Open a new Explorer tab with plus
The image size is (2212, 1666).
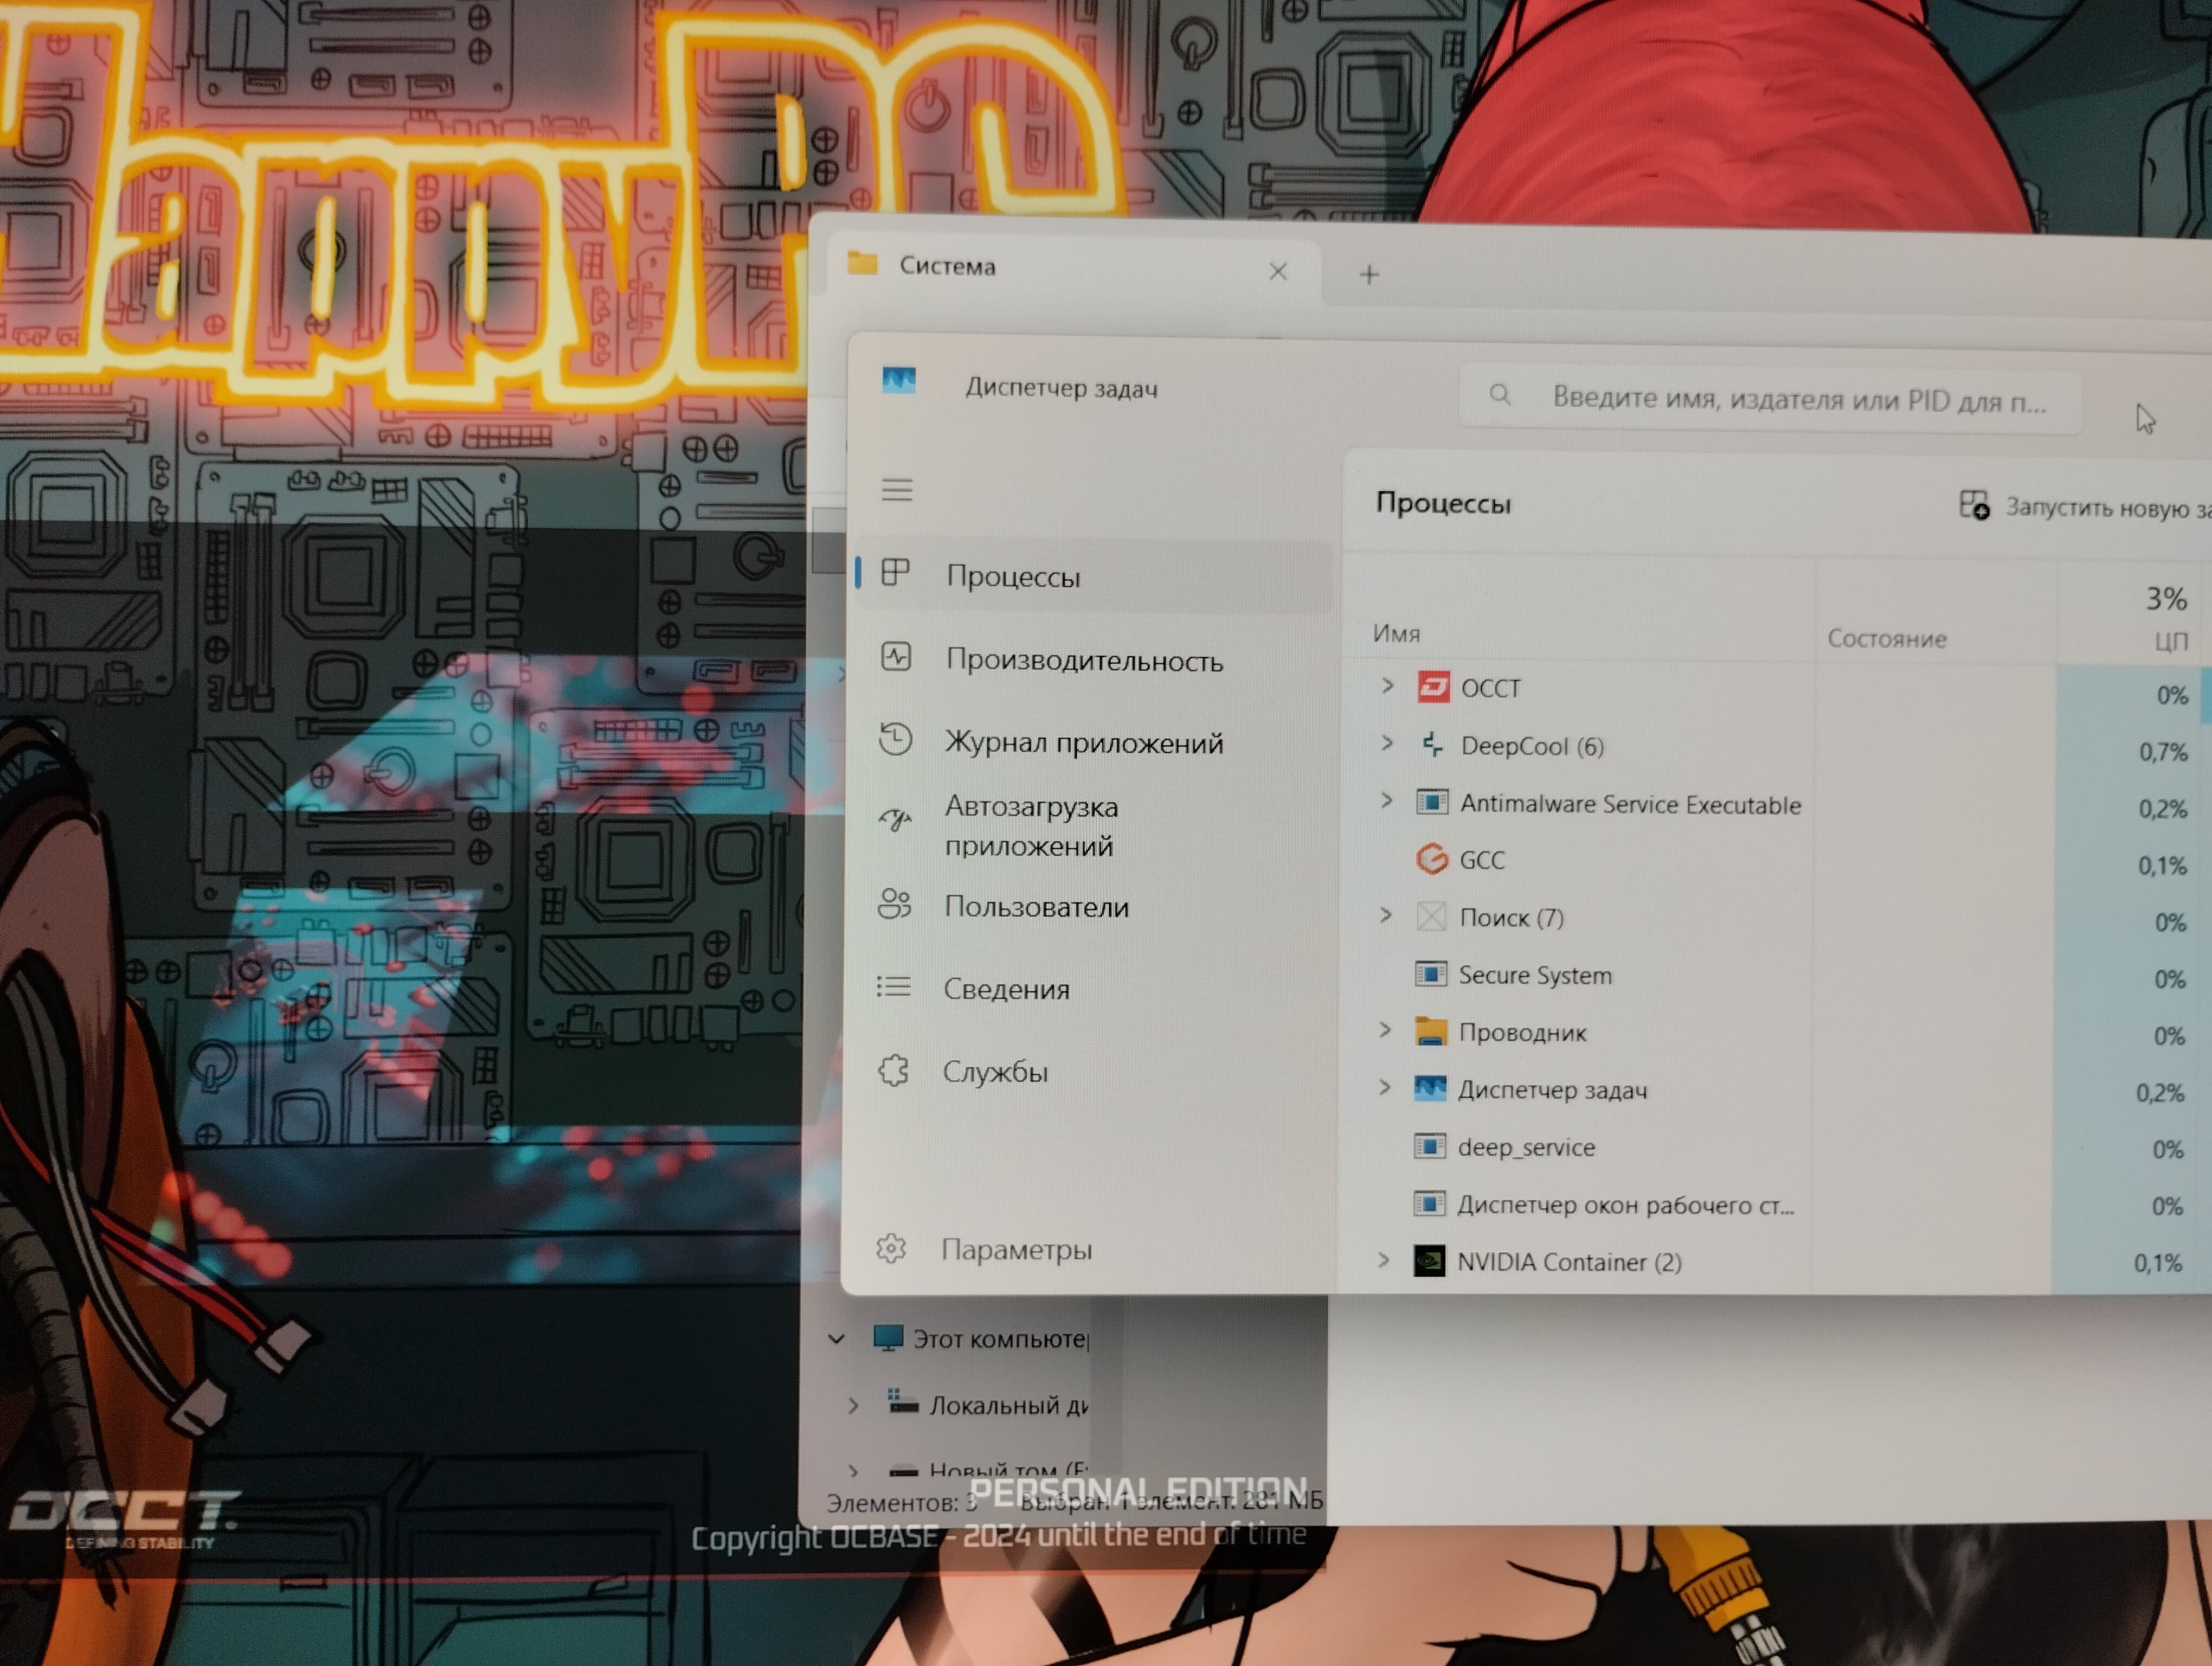(x=1369, y=274)
